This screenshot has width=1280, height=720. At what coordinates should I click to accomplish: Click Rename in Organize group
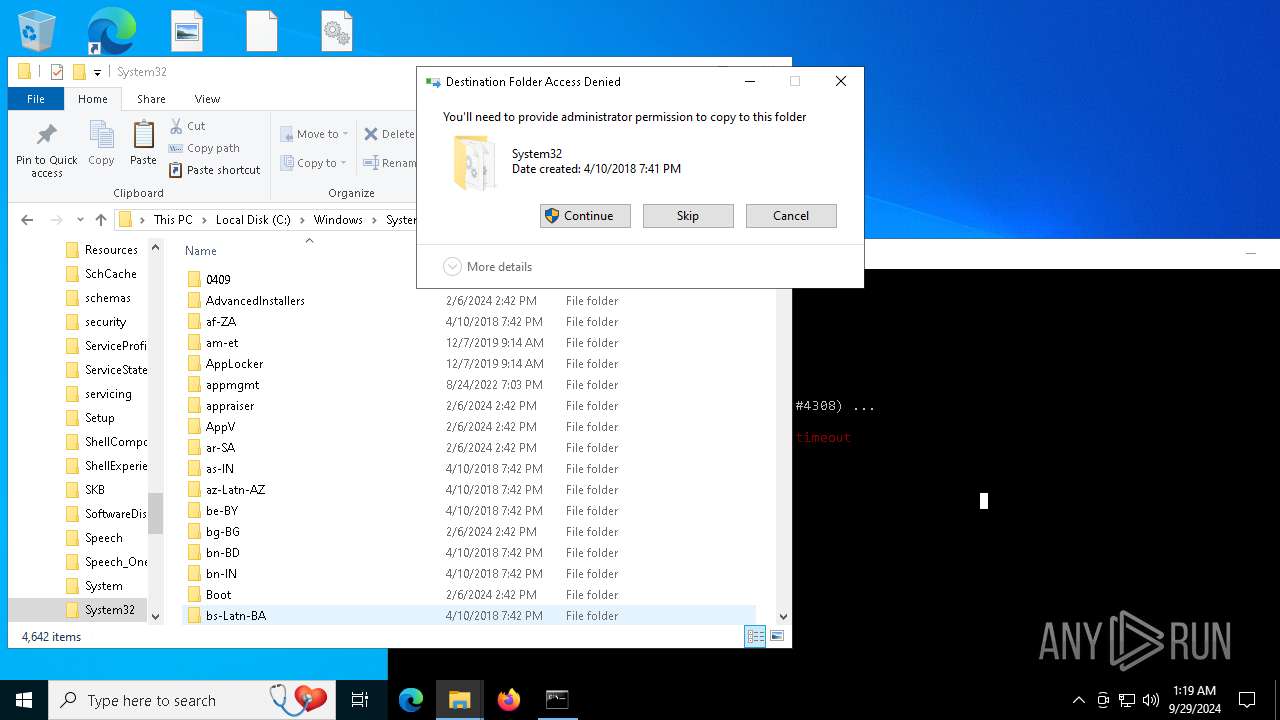389,163
